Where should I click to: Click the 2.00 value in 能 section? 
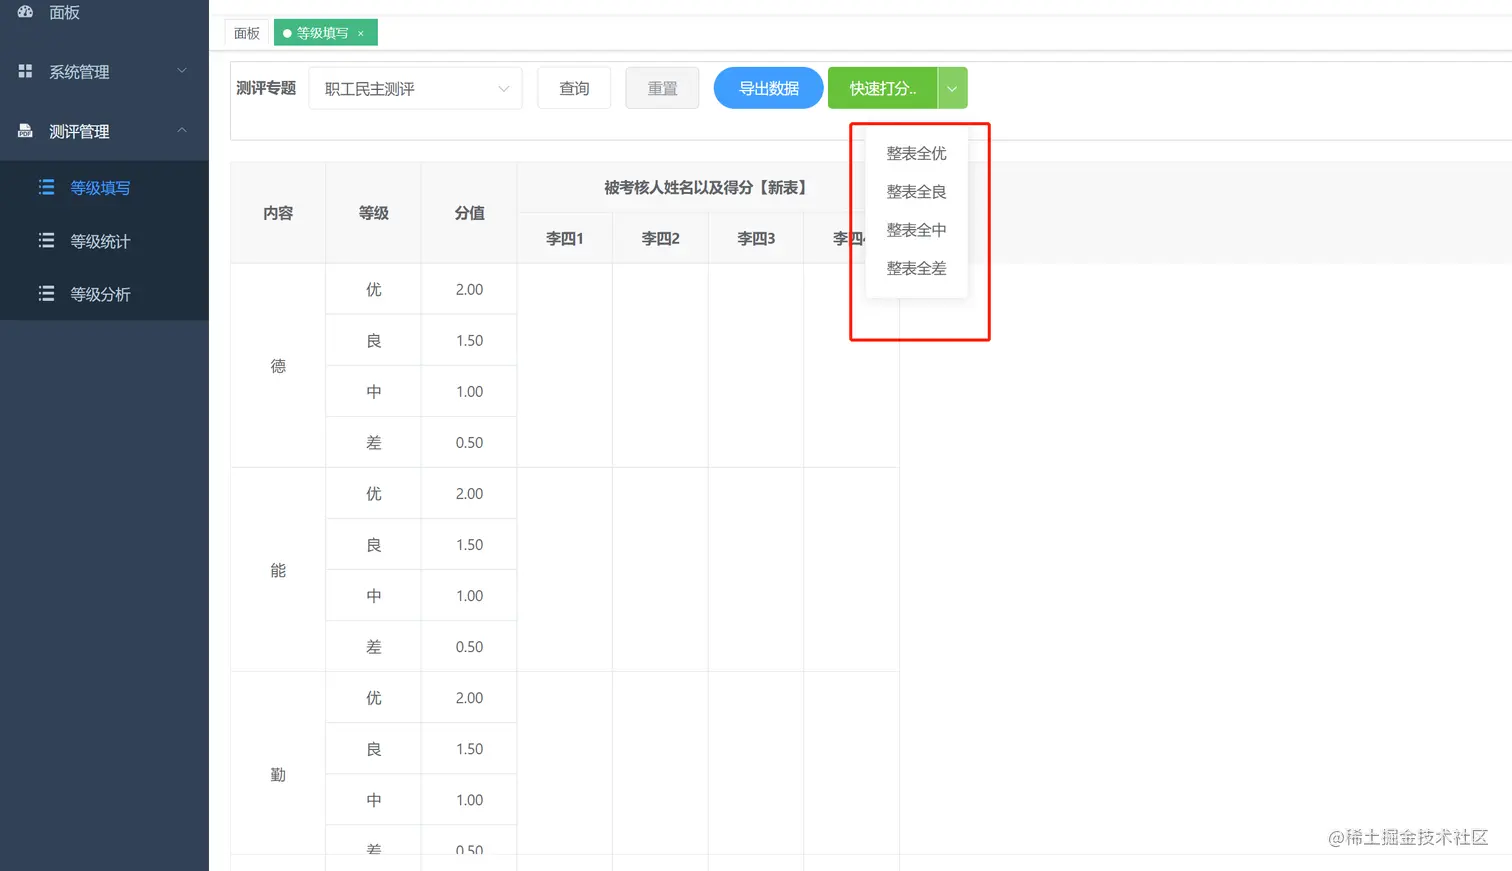pyautogui.click(x=469, y=493)
